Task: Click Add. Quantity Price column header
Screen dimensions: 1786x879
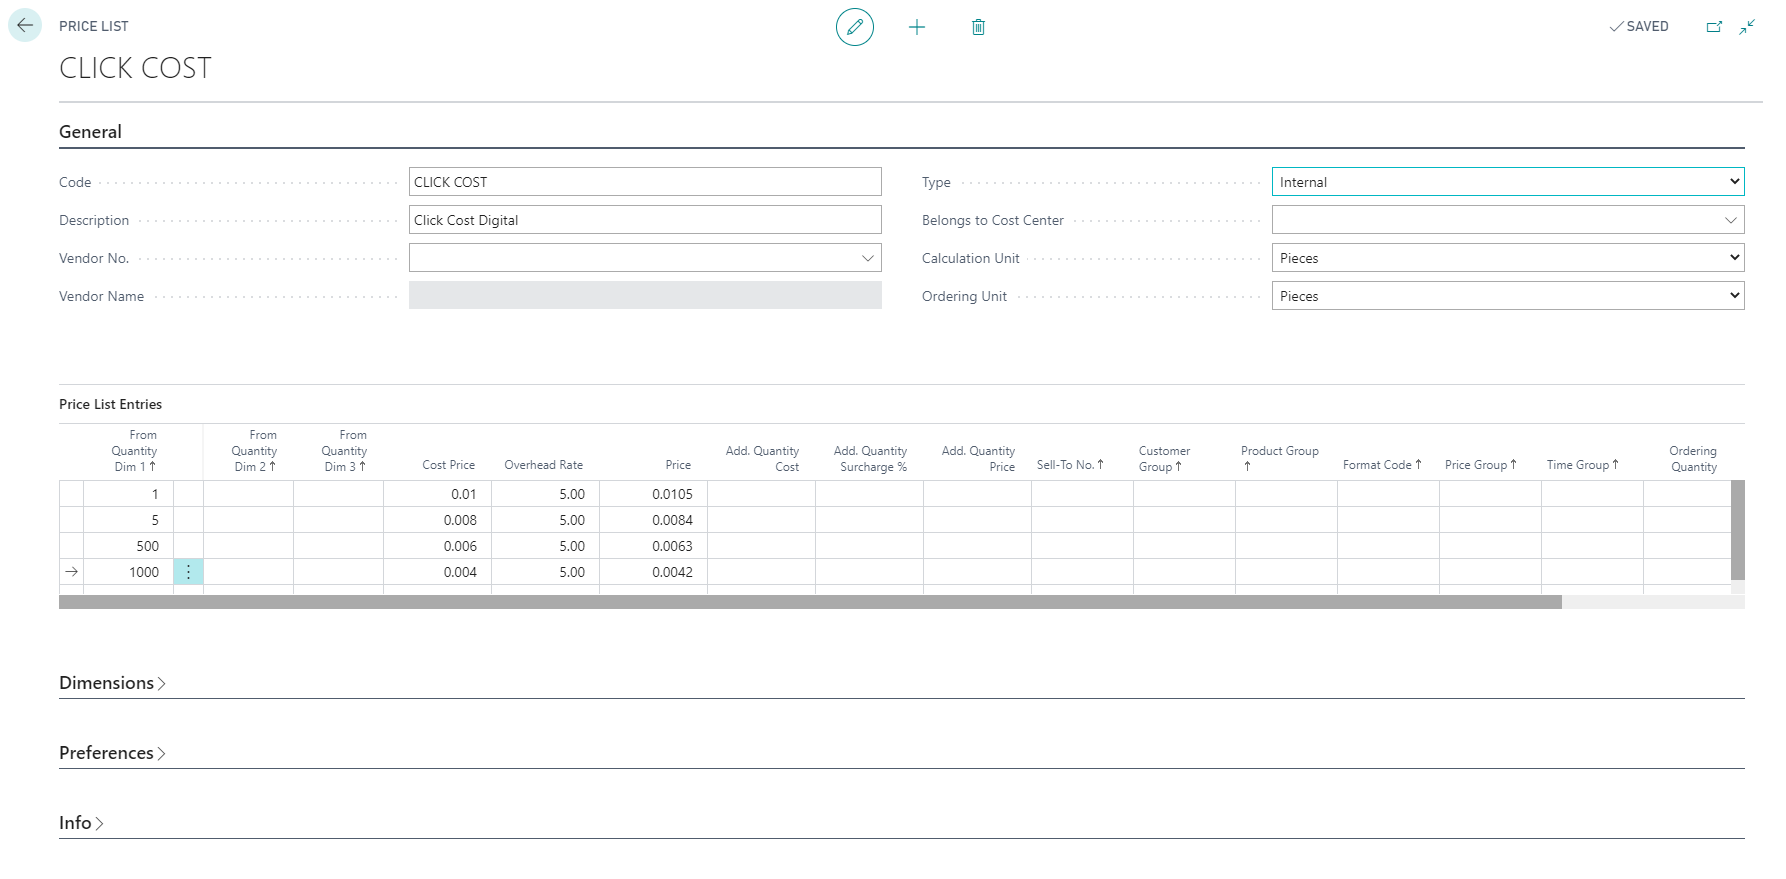Action: tap(978, 459)
